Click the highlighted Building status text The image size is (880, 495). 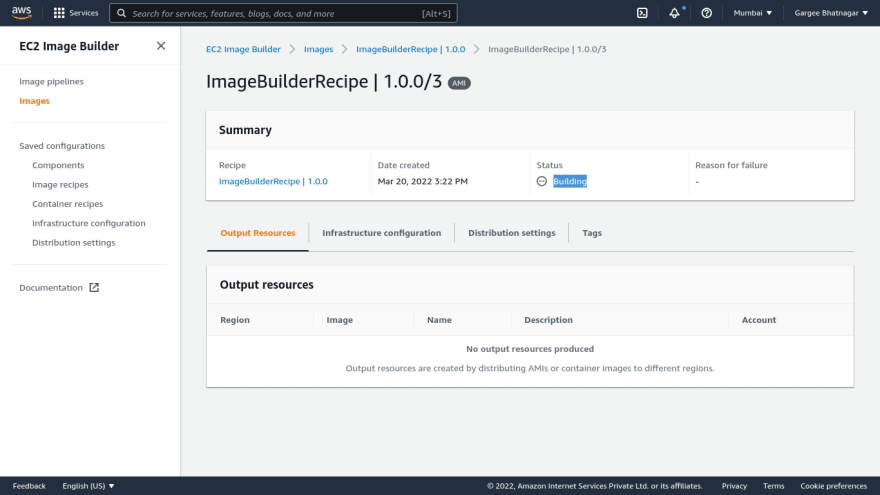coord(570,181)
